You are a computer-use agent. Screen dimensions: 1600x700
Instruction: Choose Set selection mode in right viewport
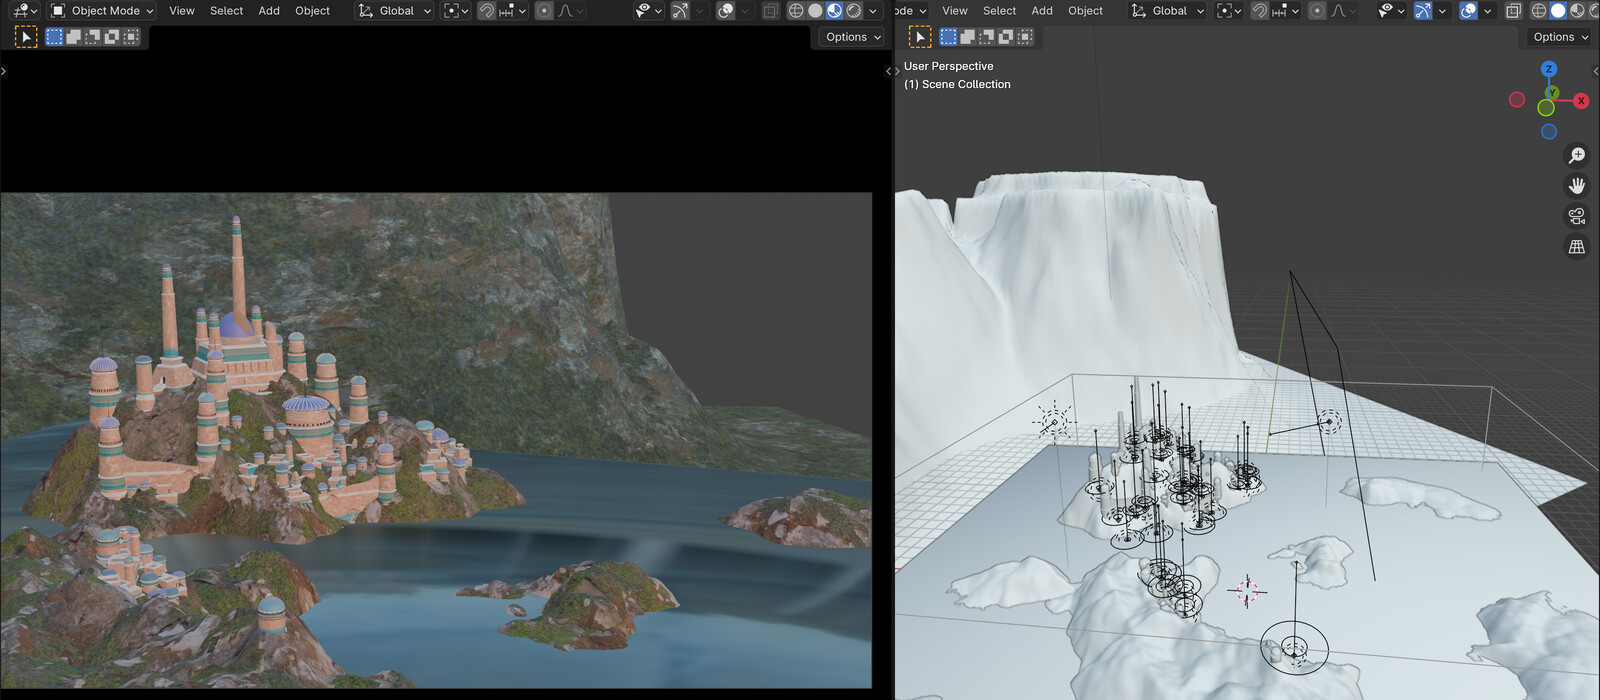pos(948,37)
